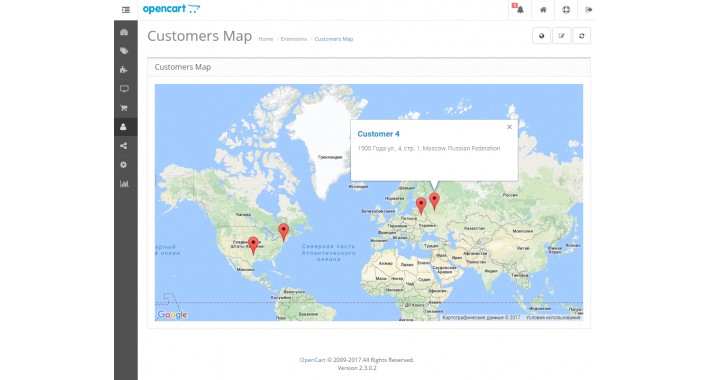This screenshot has width=710, height=380.
Task: Click the Google logo on the map
Action: pos(173,314)
